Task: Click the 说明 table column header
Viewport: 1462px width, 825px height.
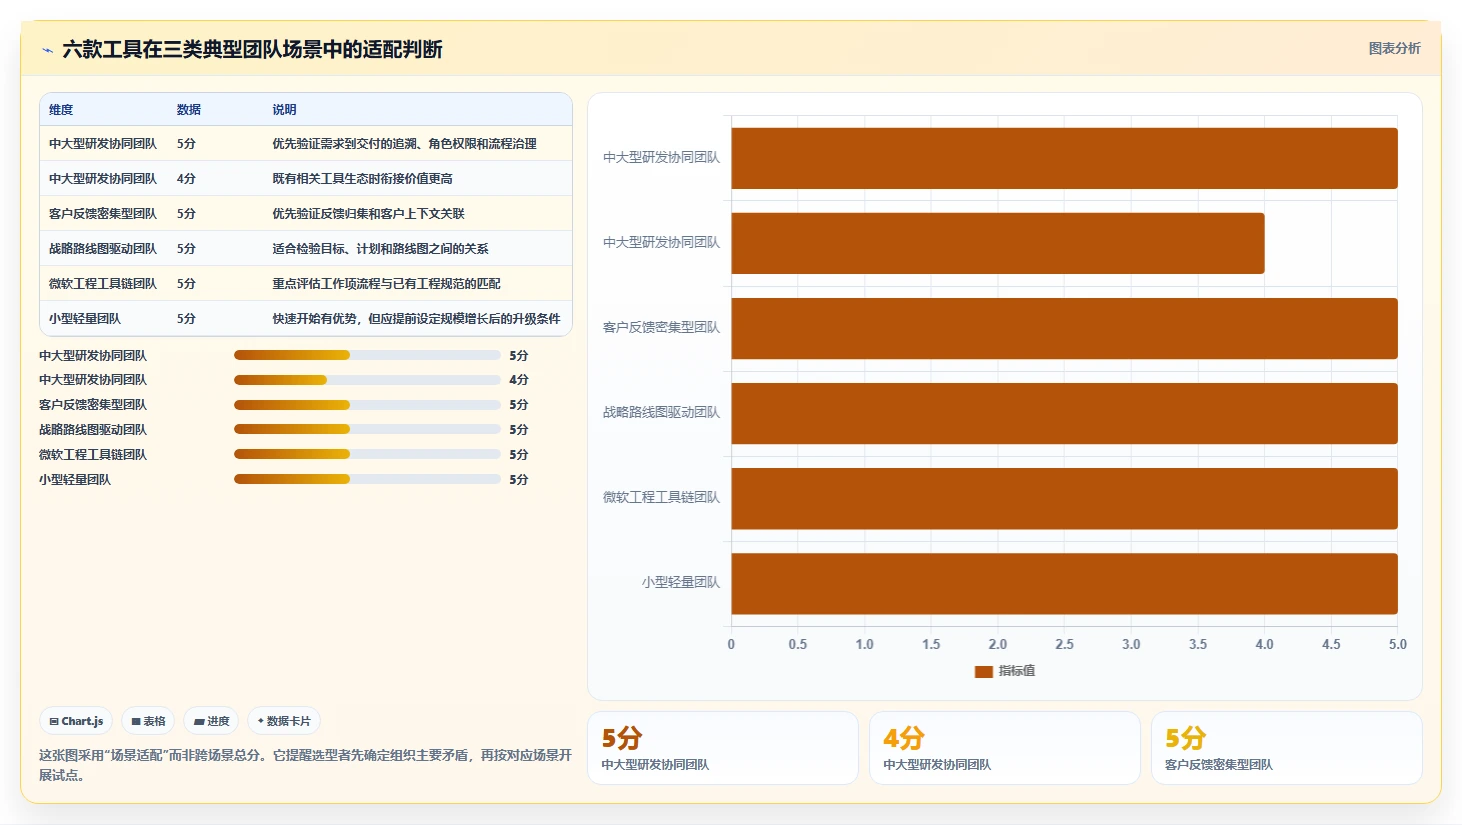Action: pos(284,110)
